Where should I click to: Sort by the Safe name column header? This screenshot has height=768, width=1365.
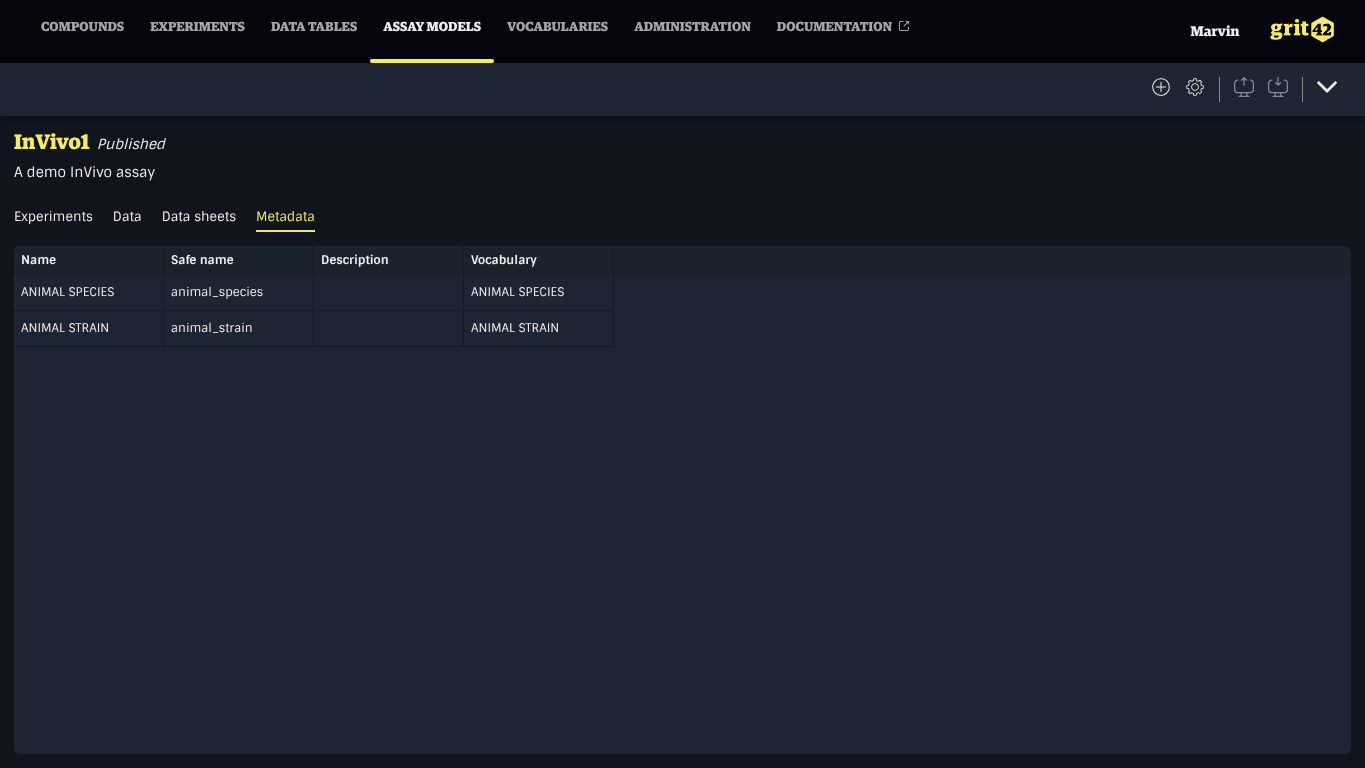(239, 260)
